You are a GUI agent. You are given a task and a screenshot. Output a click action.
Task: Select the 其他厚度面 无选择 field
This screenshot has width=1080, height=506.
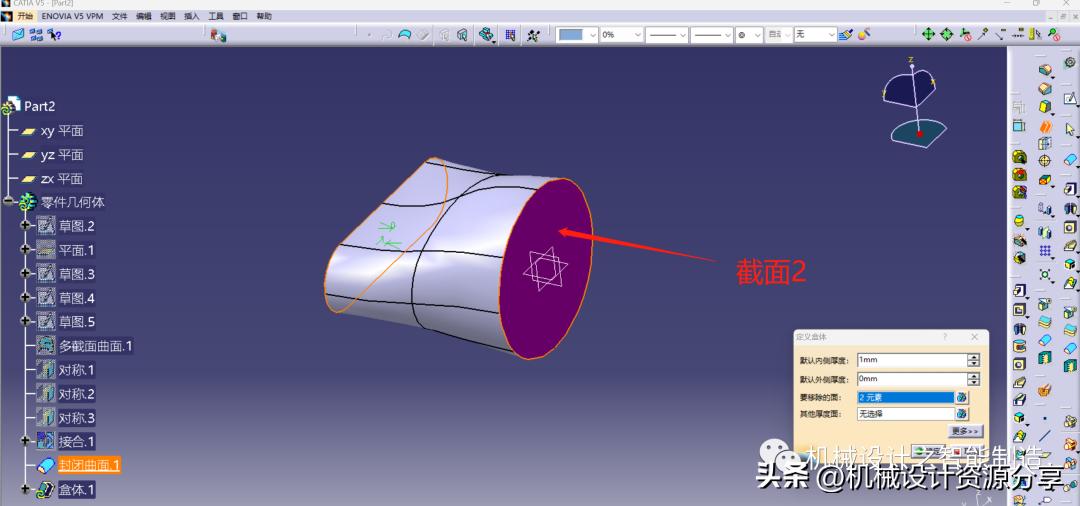pos(905,414)
